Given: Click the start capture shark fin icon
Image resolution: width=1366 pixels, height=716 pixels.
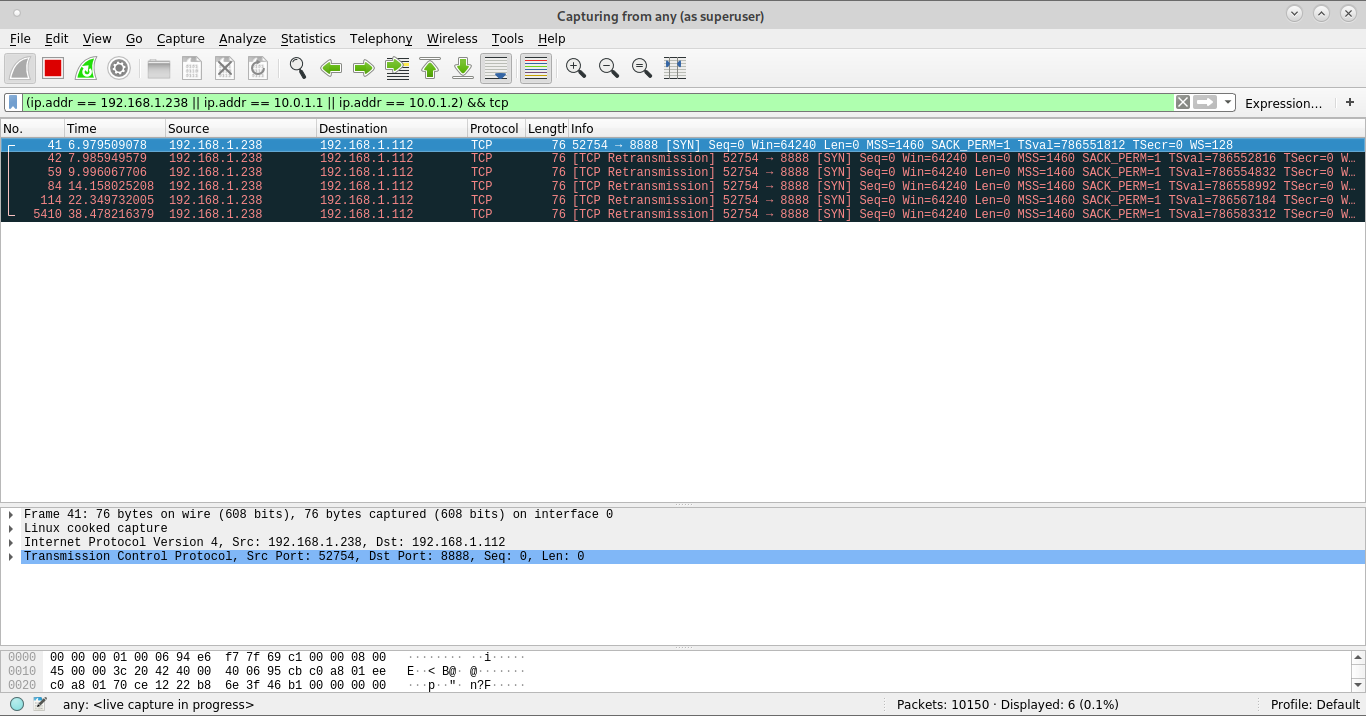Looking at the screenshot, I should 20,68.
